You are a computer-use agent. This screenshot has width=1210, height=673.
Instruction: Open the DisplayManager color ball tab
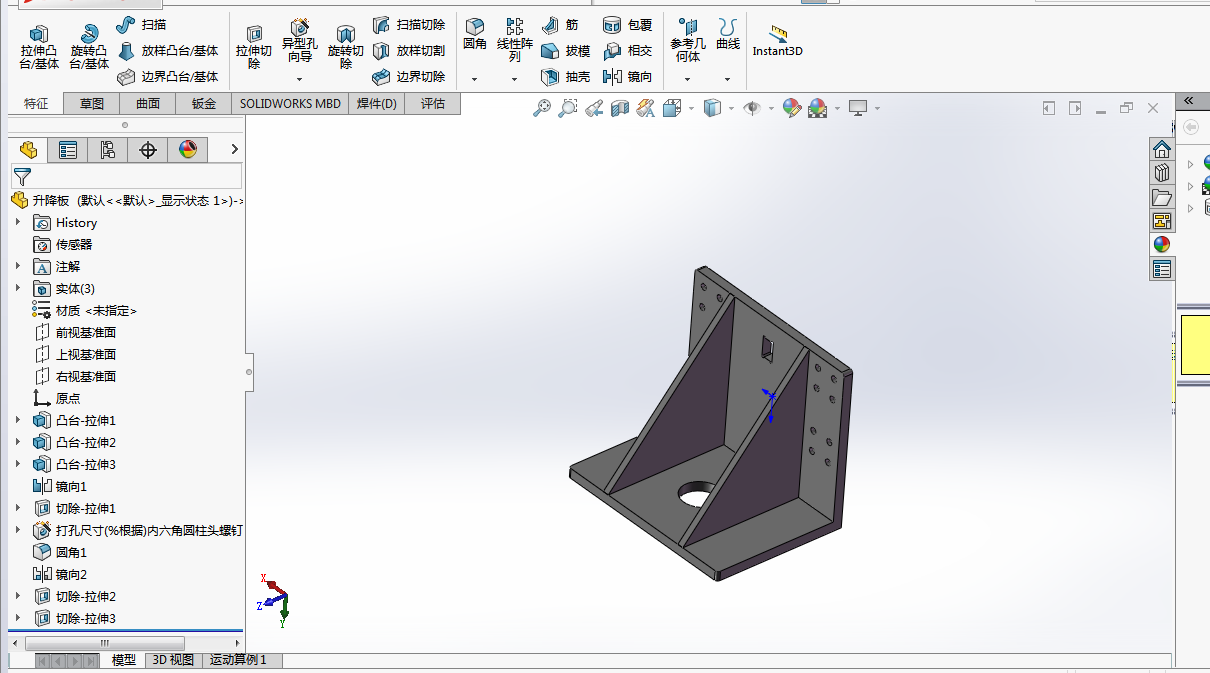point(188,150)
